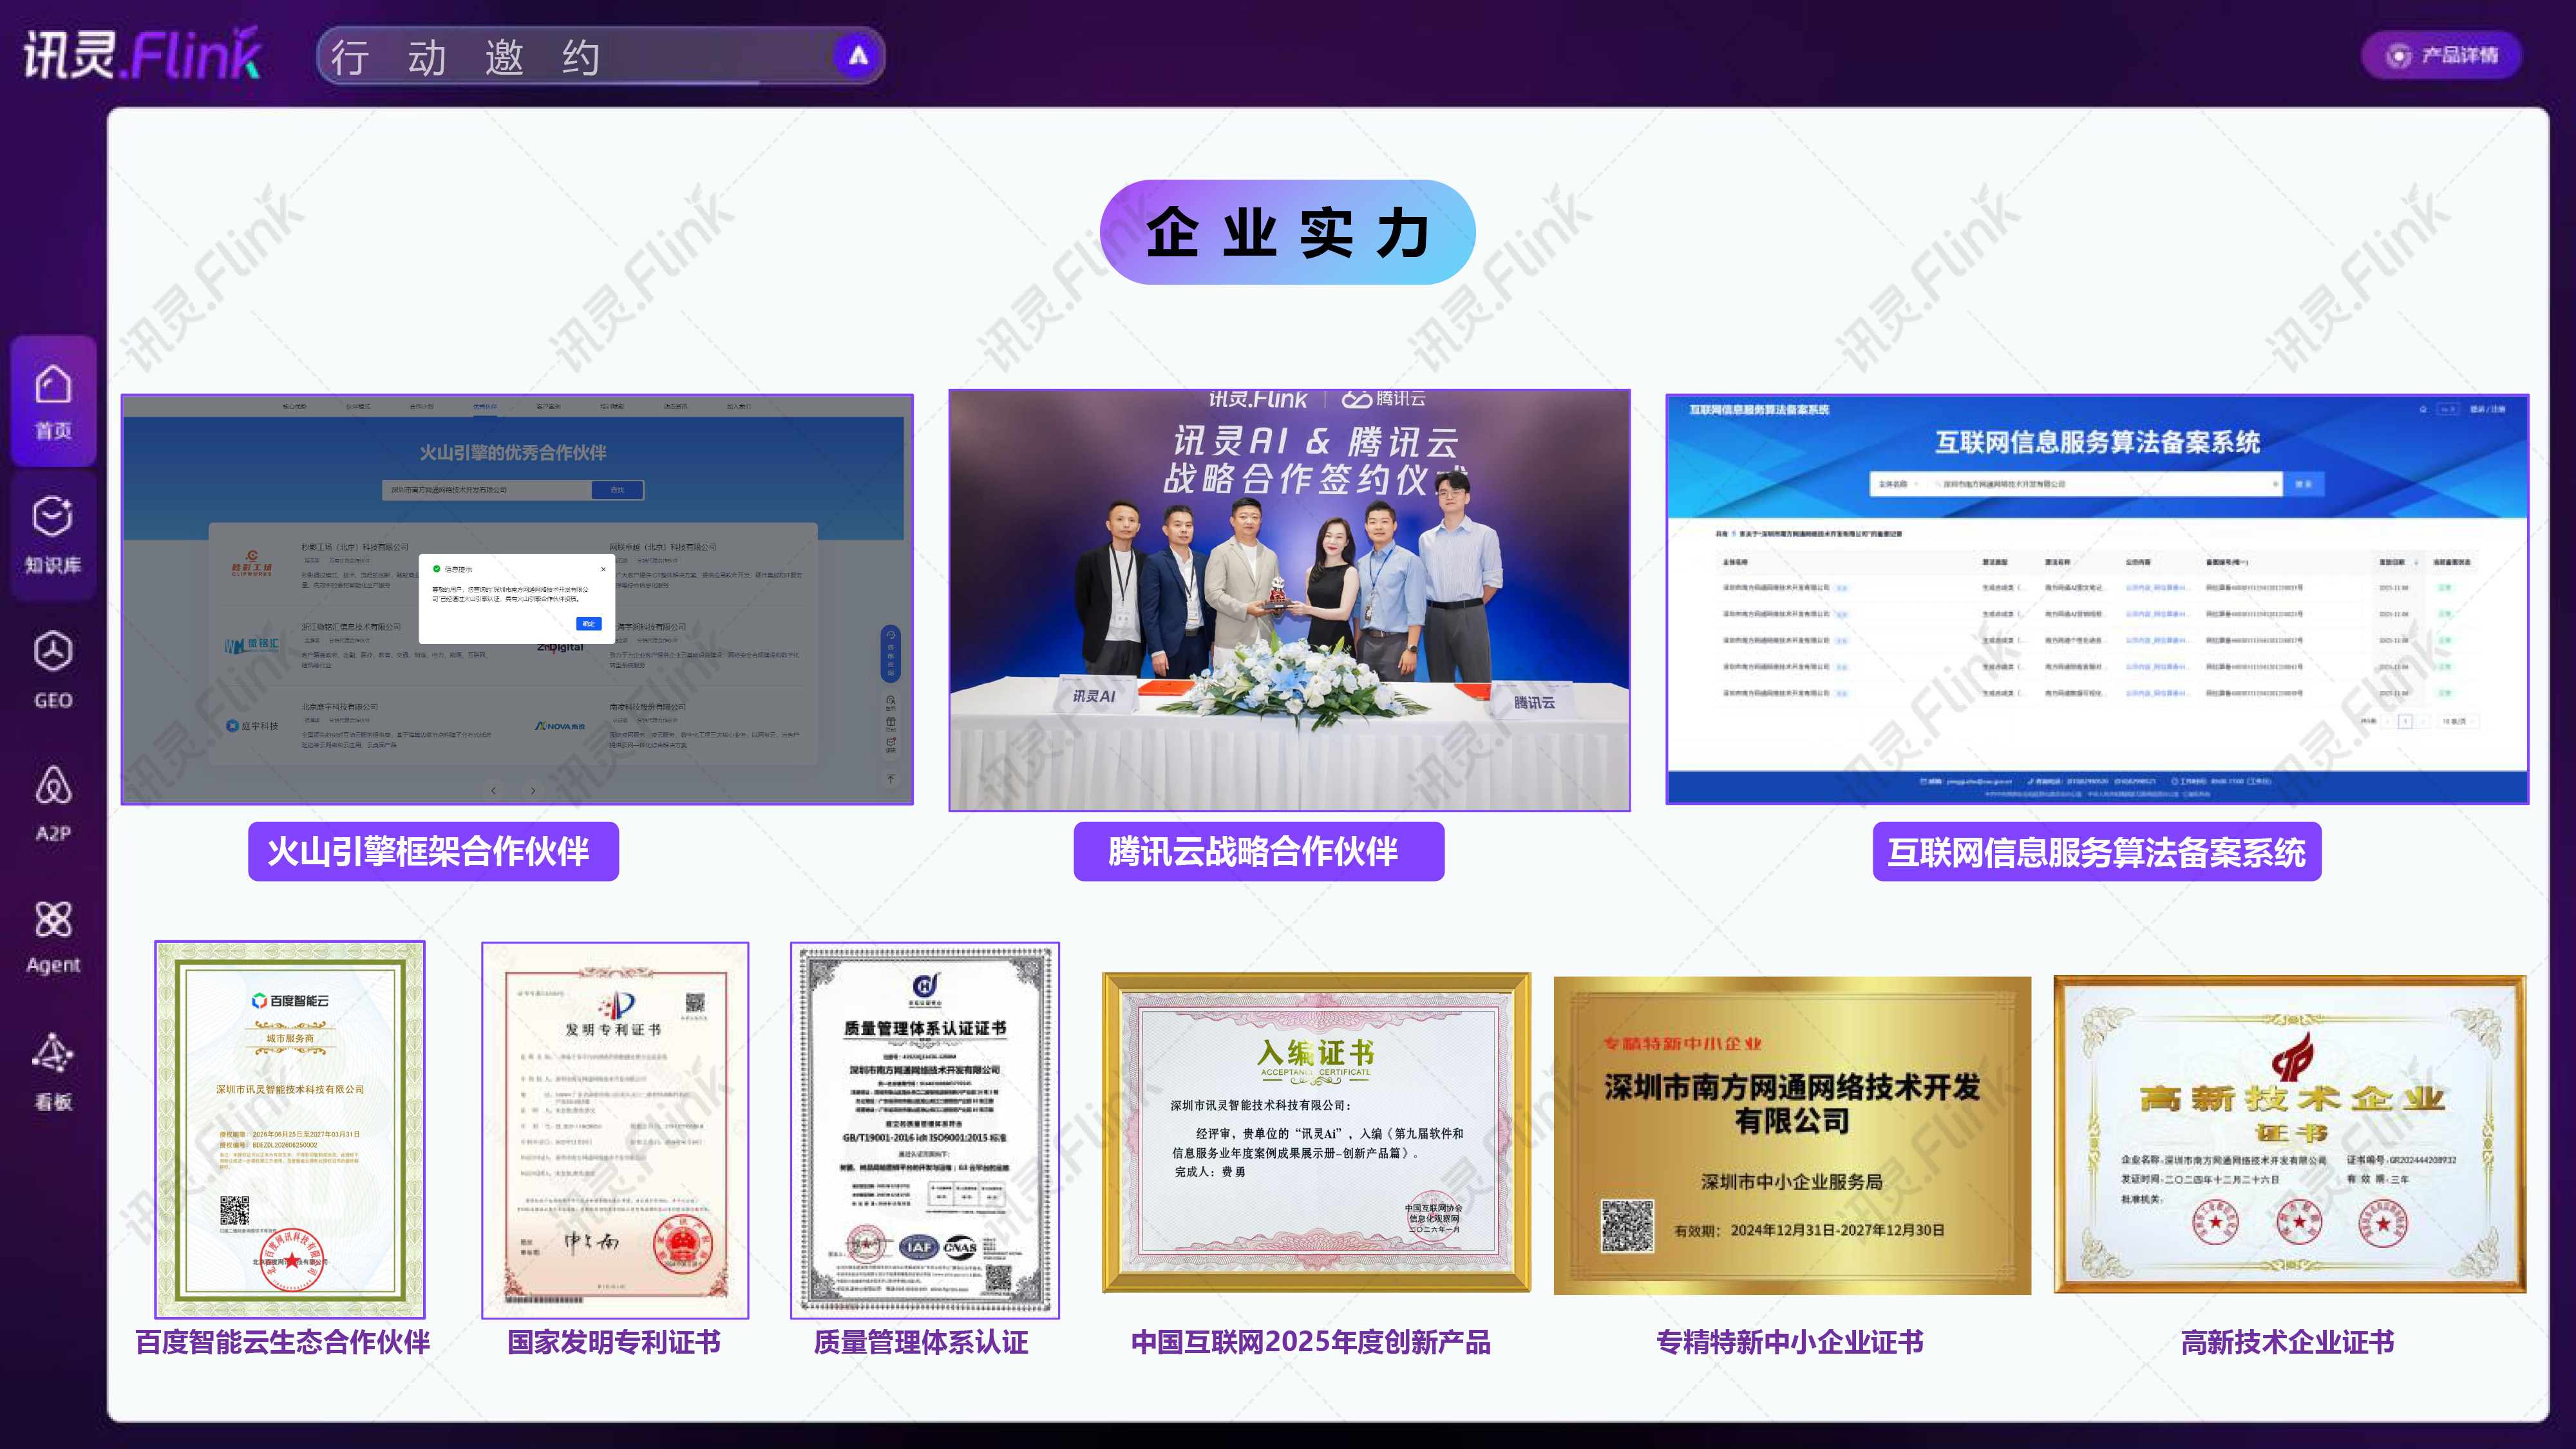Click the 行动邀约 text in the top bar
This screenshot has height=1449, width=2576.
[465, 57]
